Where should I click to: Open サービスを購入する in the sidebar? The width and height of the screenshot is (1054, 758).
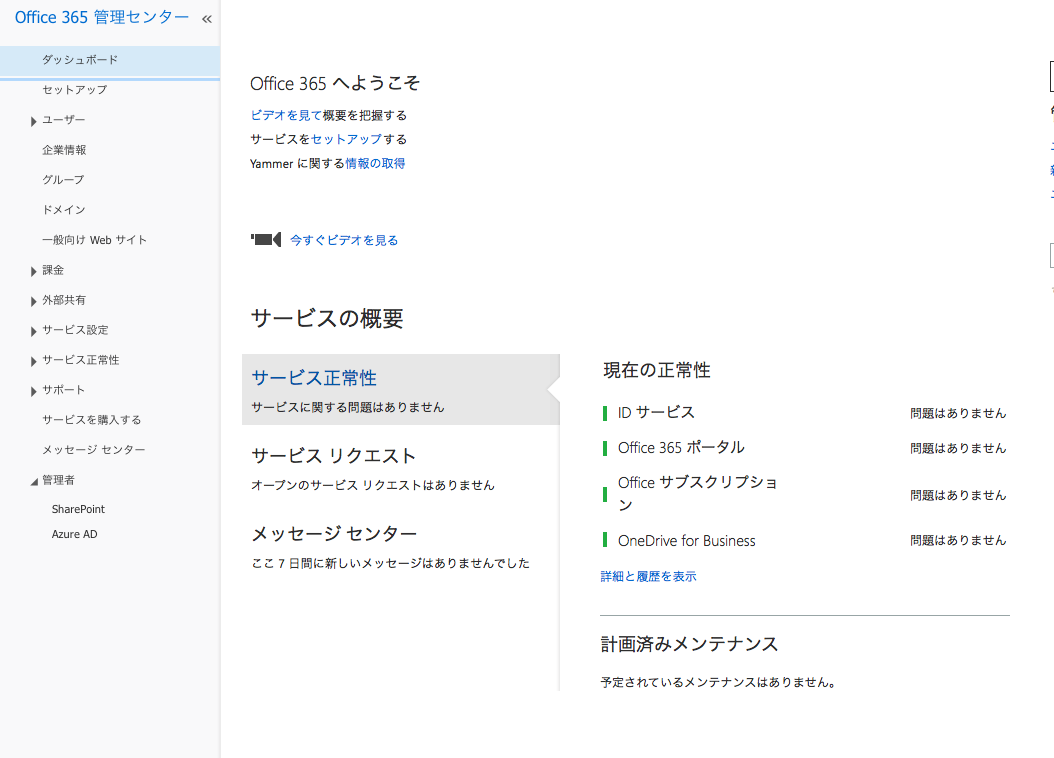92,420
